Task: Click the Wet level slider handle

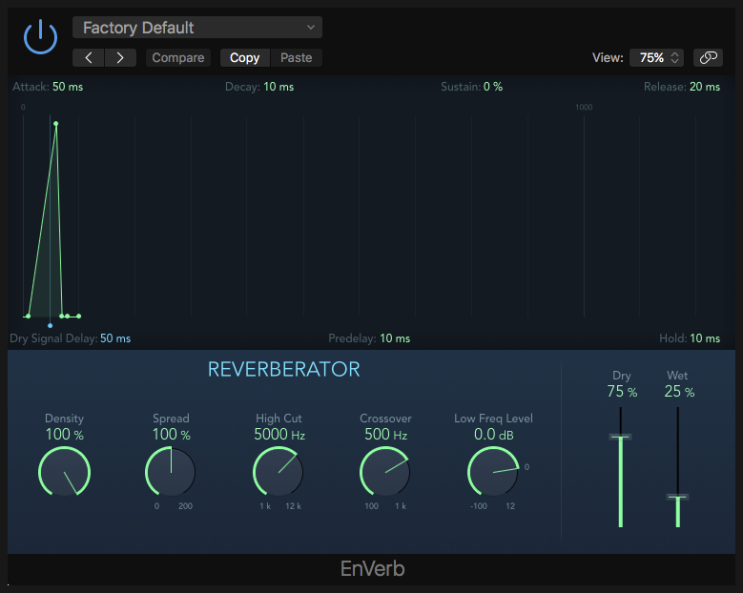Action: click(x=677, y=497)
